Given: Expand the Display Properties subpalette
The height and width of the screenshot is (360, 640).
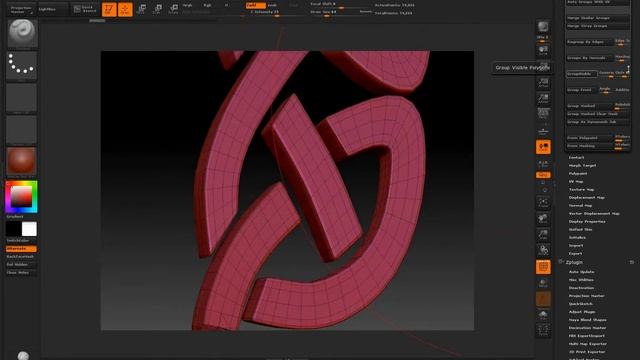Looking at the screenshot, I should [x=587, y=222].
